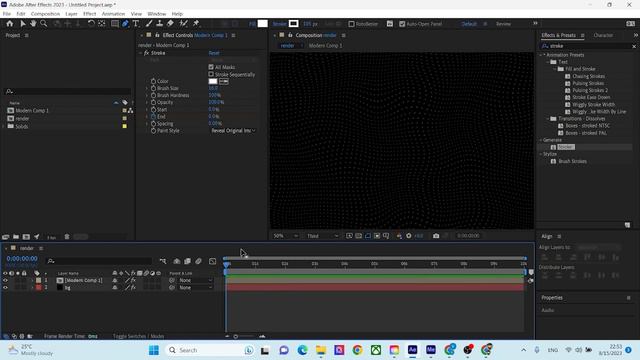Open the File menu

[x=7, y=14]
